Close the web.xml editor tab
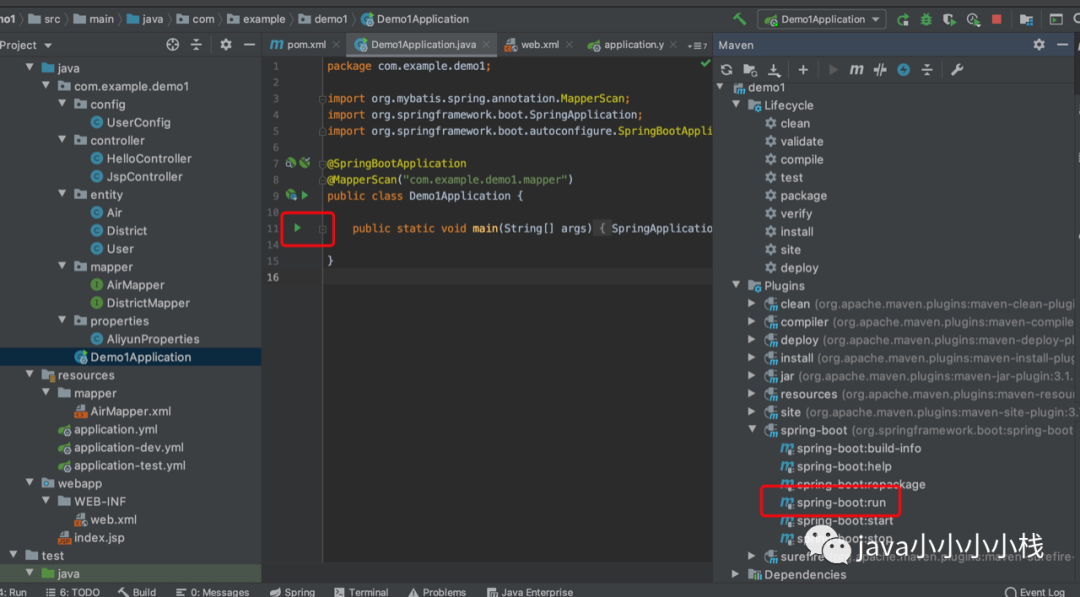The width and height of the screenshot is (1080, 597). click(569, 45)
